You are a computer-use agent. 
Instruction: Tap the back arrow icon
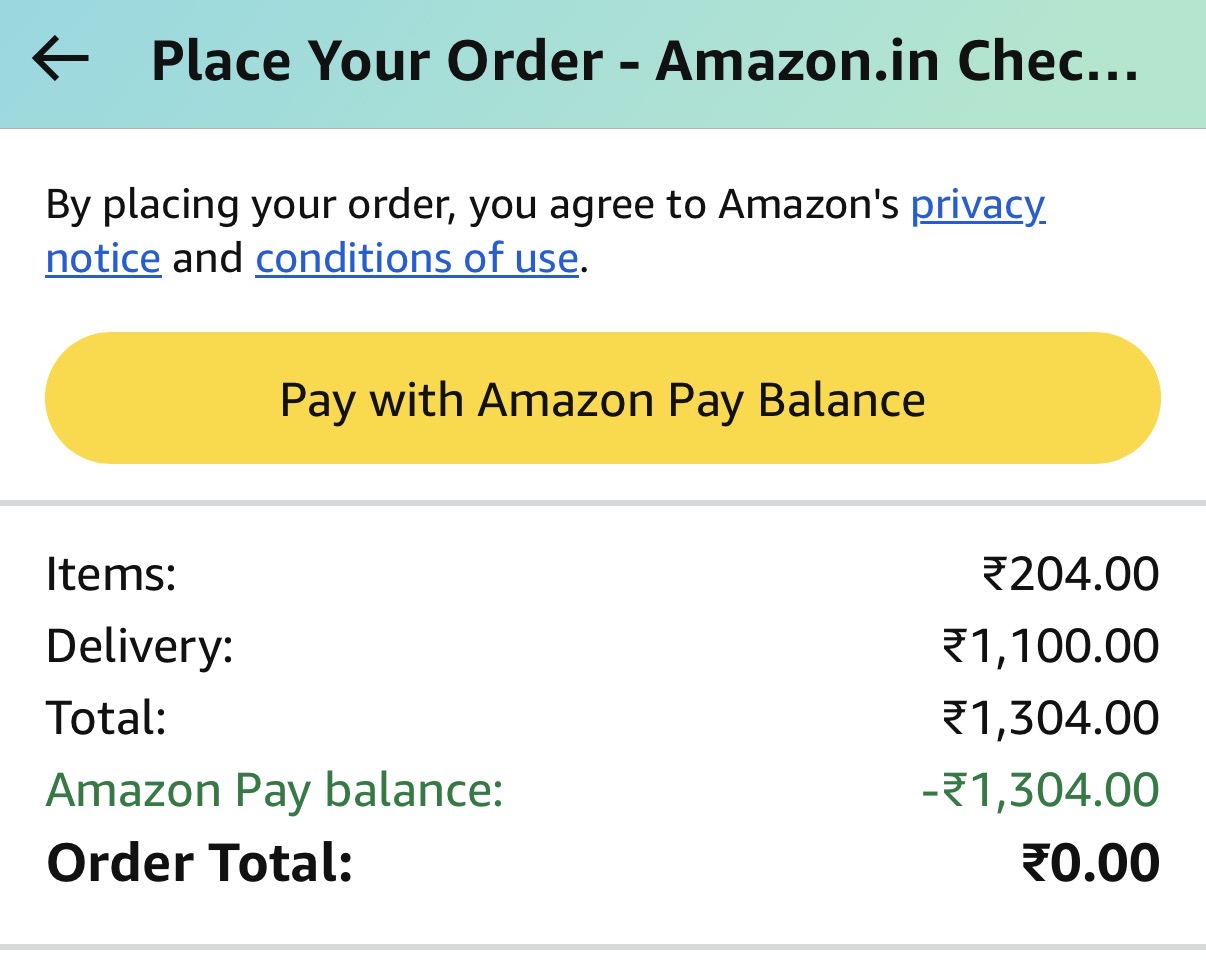[x=61, y=60]
